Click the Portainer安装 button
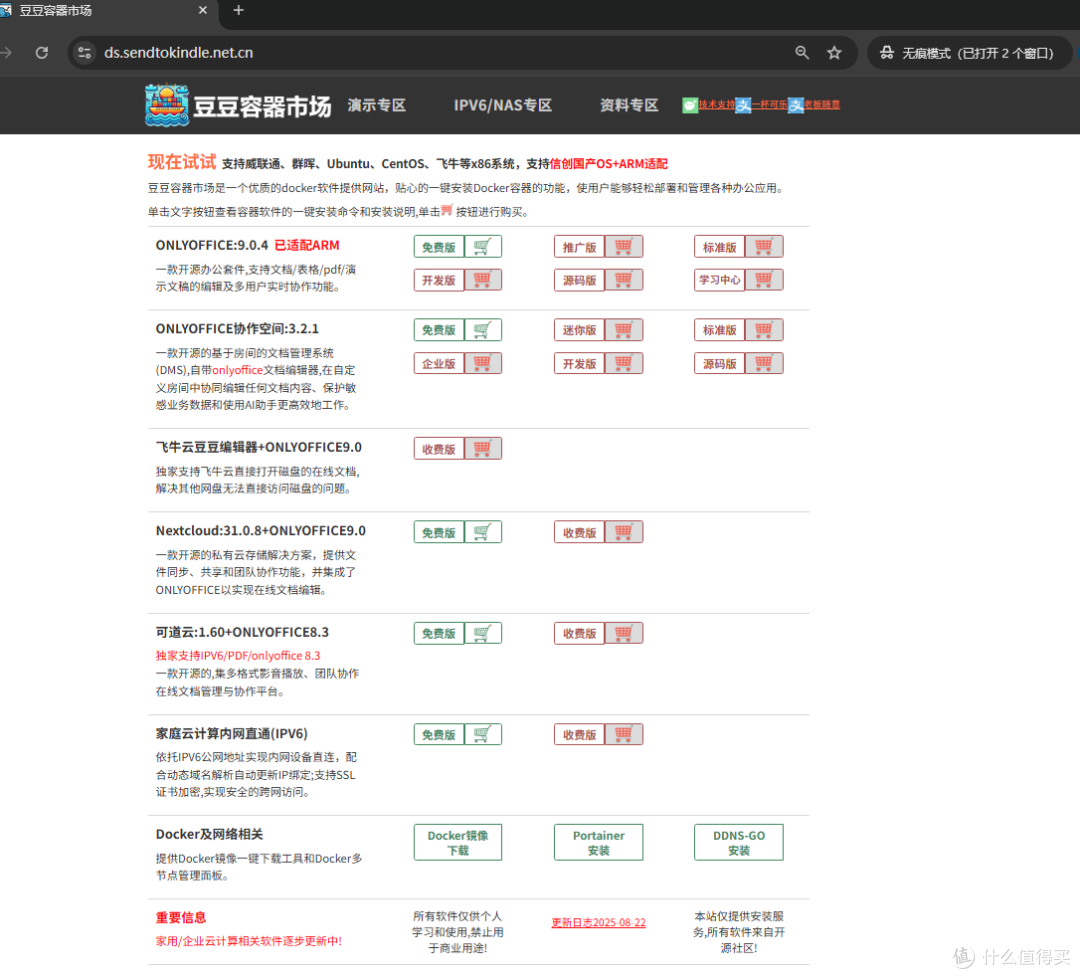This screenshot has height=979, width=1080. 599,843
